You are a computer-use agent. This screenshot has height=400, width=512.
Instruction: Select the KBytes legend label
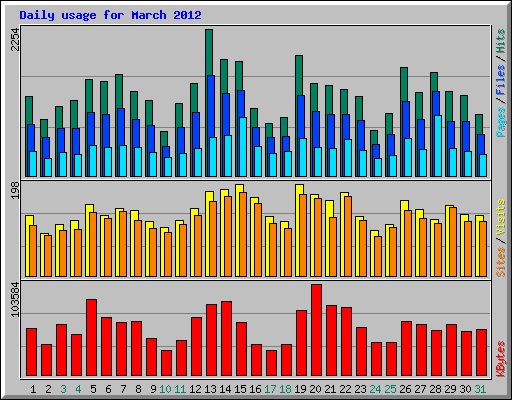pos(500,359)
